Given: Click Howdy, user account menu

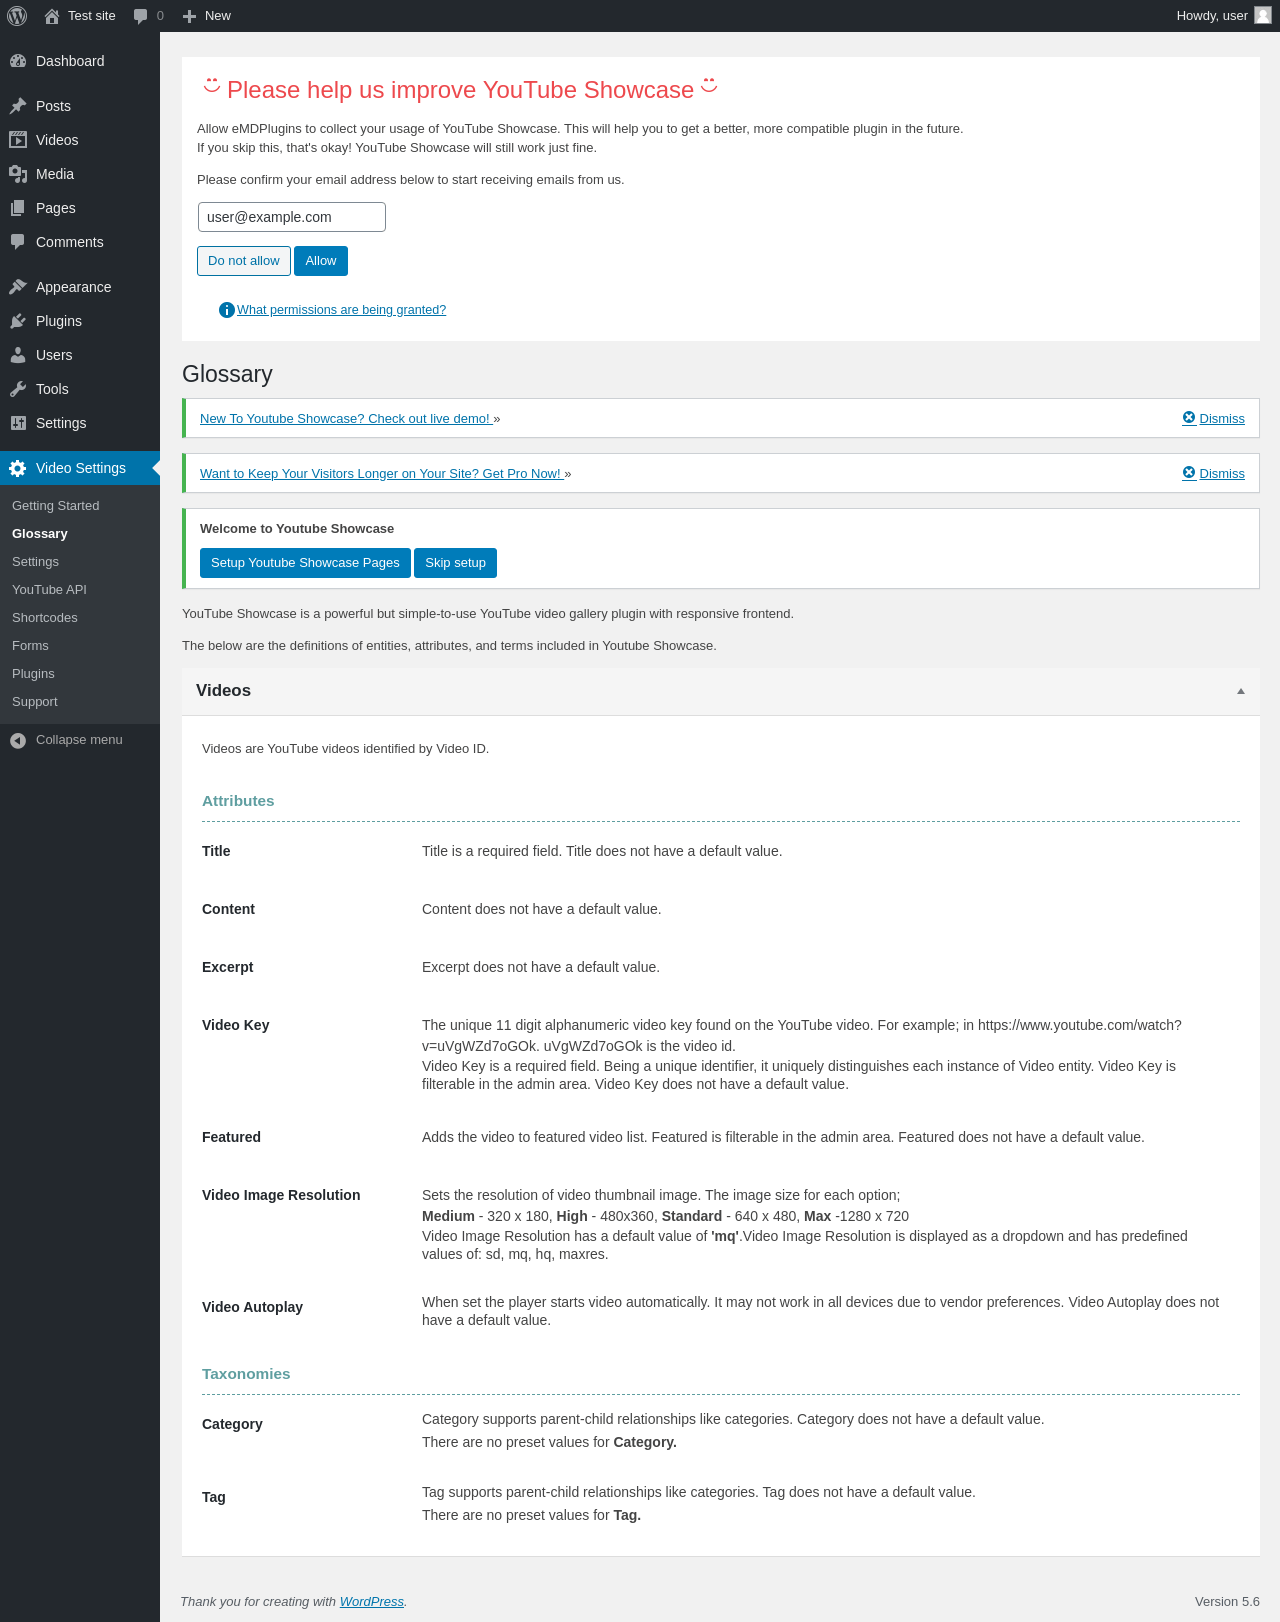Looking at the screenshot, I should [x=1224, y=16].
